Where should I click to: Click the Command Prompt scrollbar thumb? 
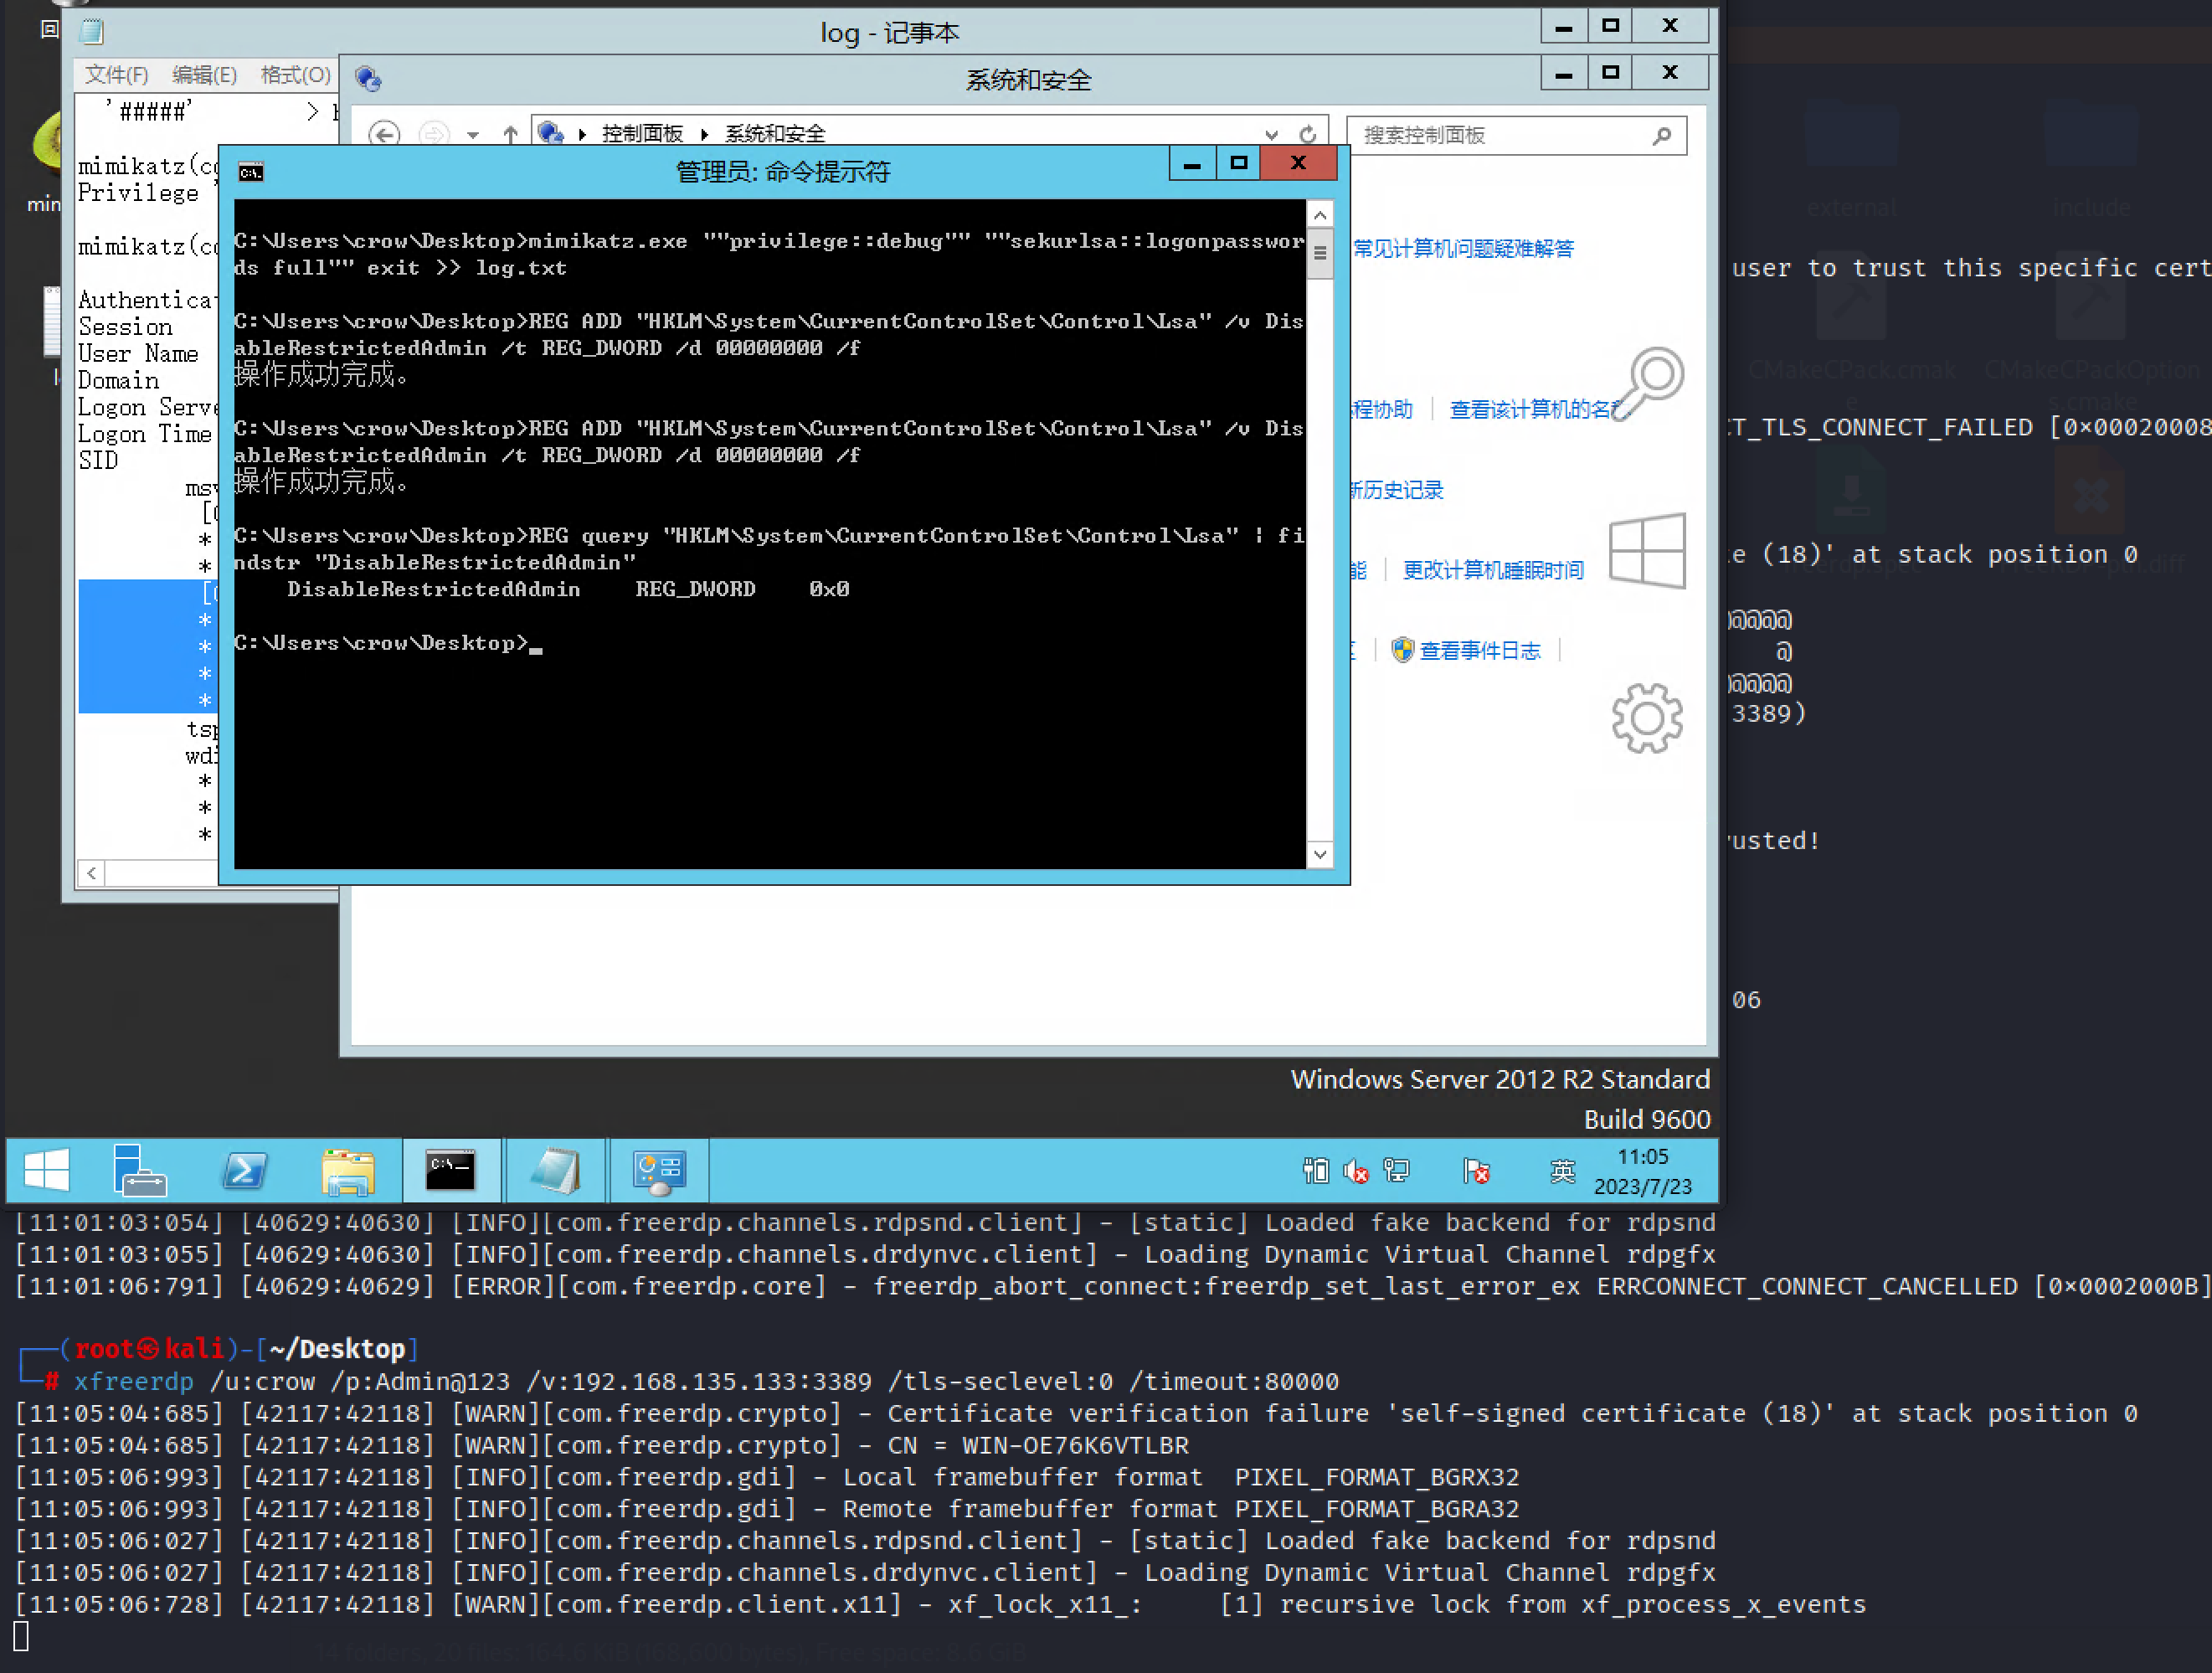click(x=1320, y=254)
